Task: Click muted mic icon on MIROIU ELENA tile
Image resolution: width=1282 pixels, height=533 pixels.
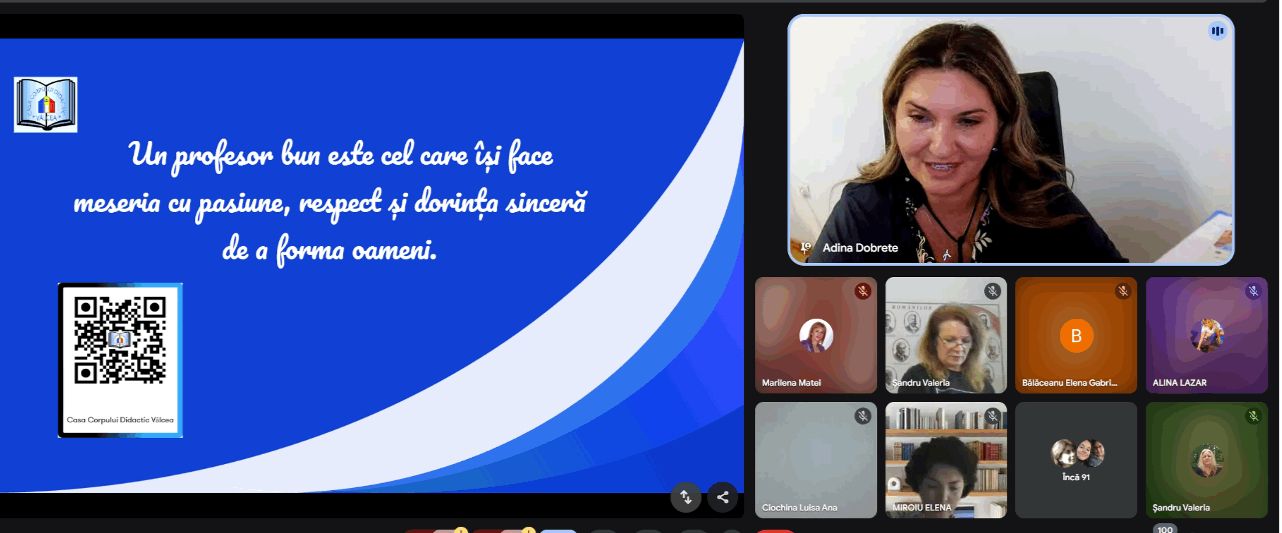Action: (x=992, y=416)
